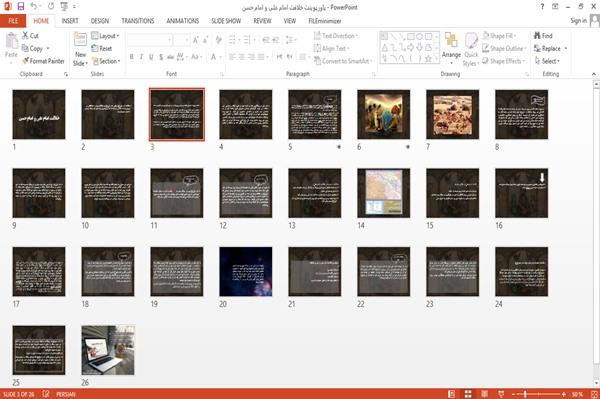Clear all formatting eraser icon
This screenshot has width=600, height=399.
pyautogui.click(x=218, y=40)
